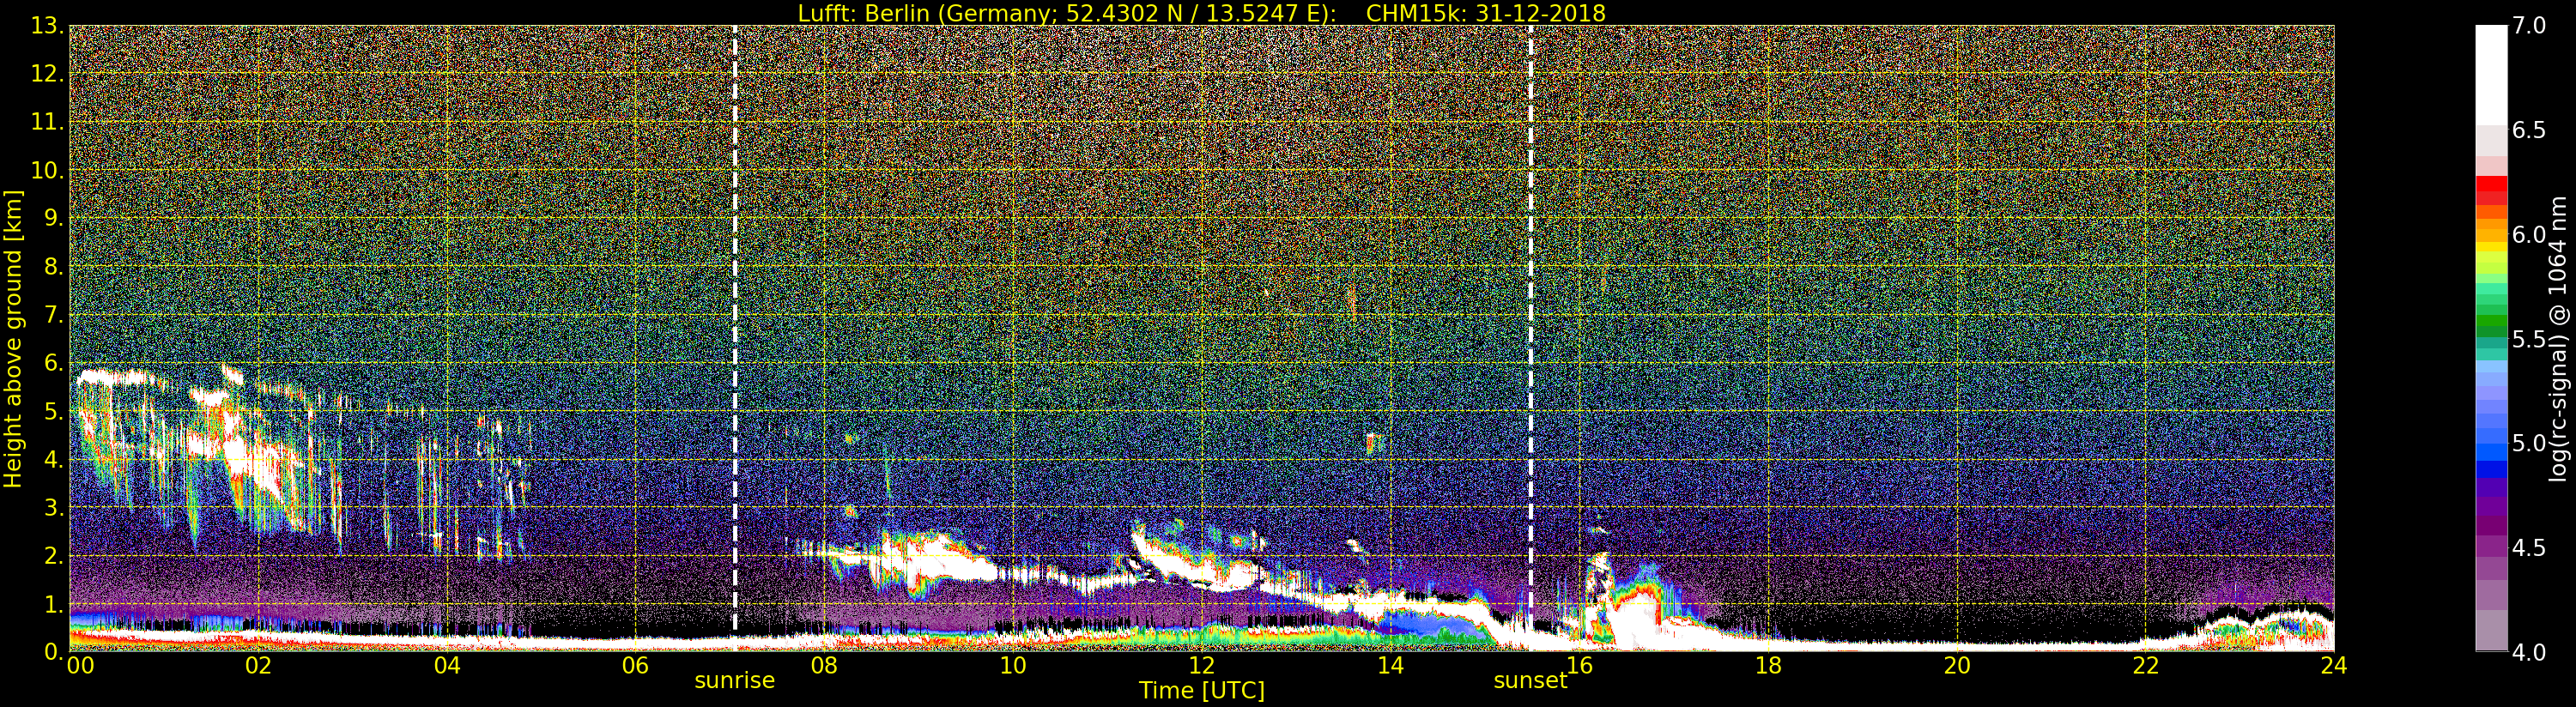Click the time axis tick label 20
Image resolution: width=2576 pixels, height=707 pixels.
[1956, 666]
